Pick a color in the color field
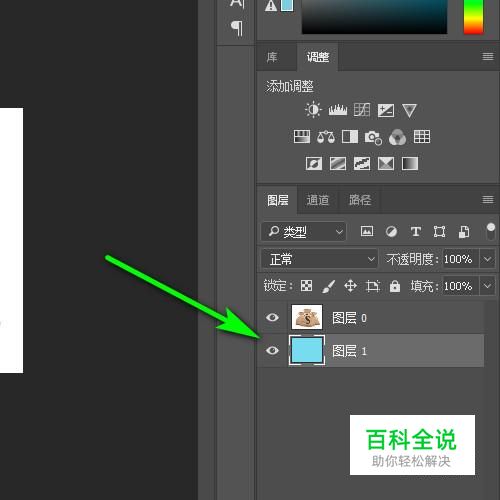 tap(374, 17)
